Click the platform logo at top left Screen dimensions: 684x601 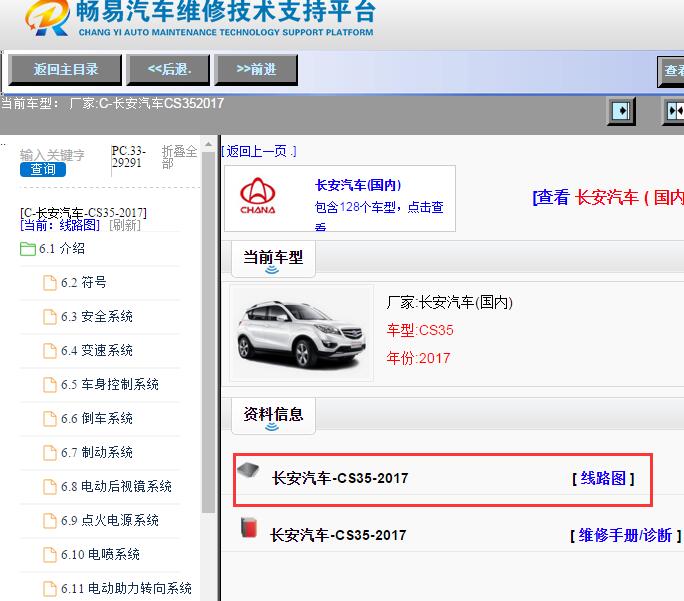tap(47, 17)
